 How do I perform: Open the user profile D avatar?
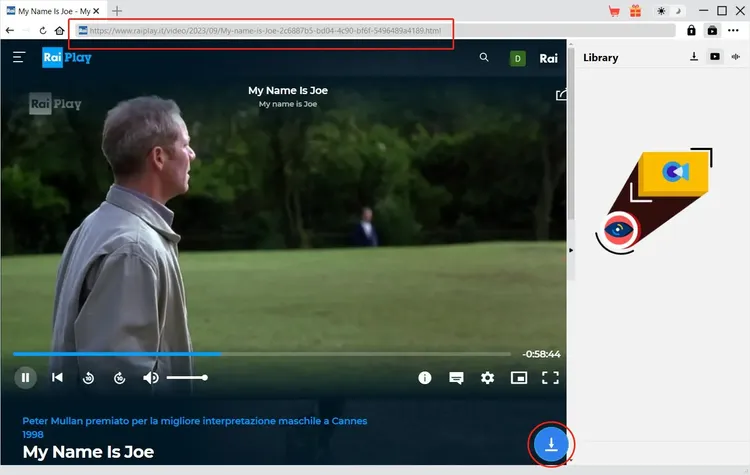pos(517,58)
